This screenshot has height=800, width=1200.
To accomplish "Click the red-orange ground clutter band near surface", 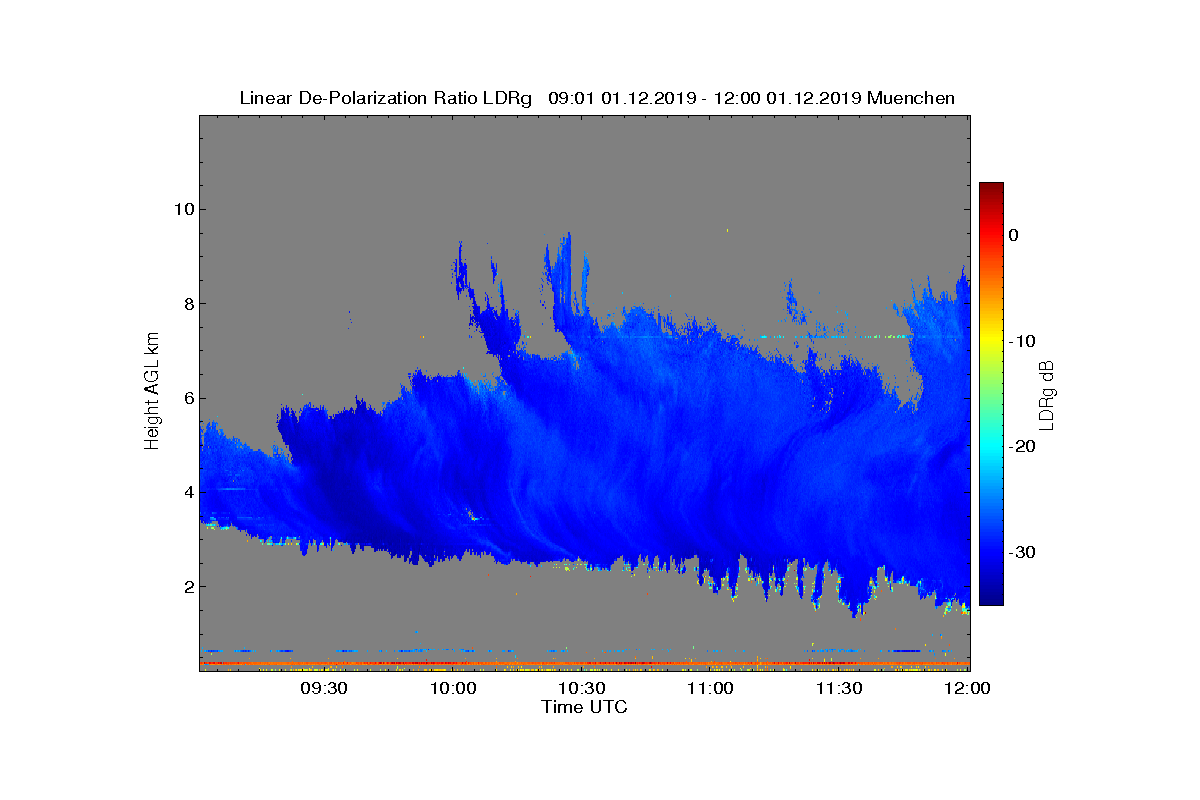I will pos(584,663).
